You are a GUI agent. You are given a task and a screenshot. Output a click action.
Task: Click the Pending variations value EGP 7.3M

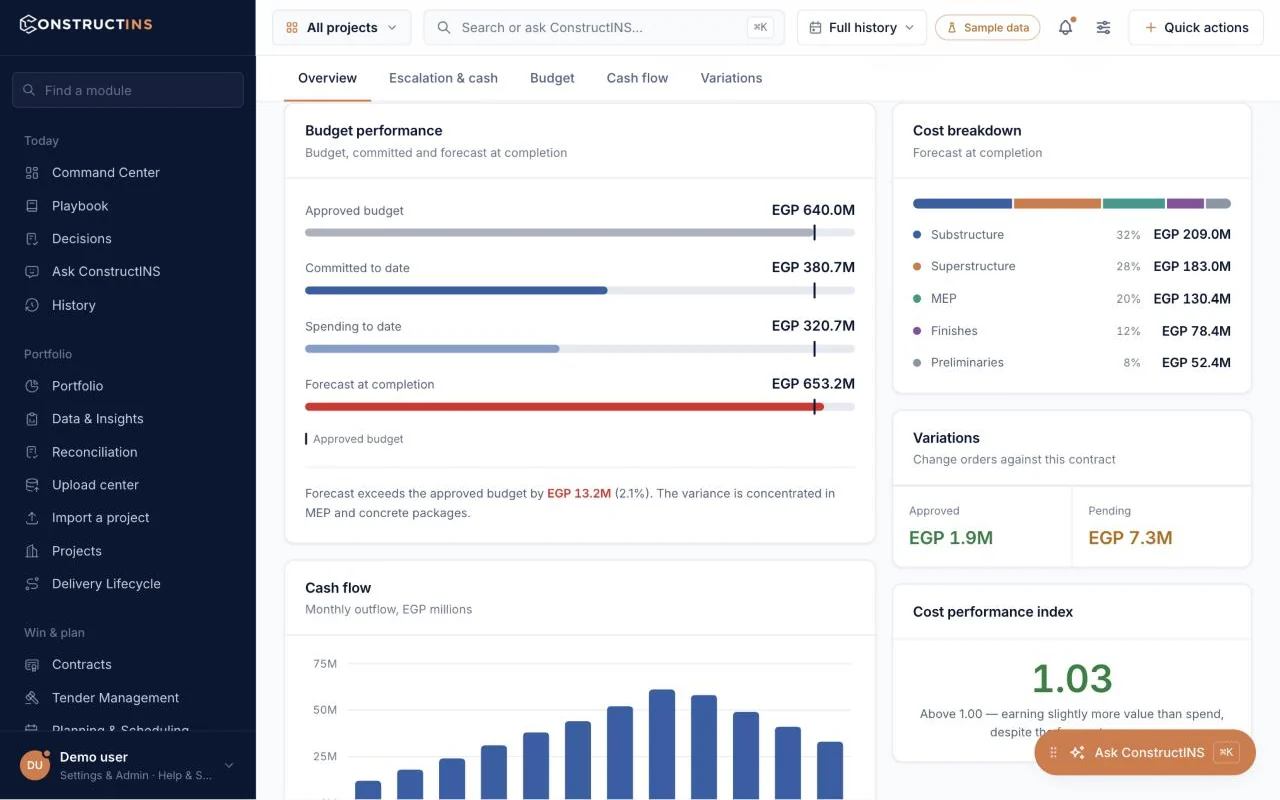tap(1130, 538)
